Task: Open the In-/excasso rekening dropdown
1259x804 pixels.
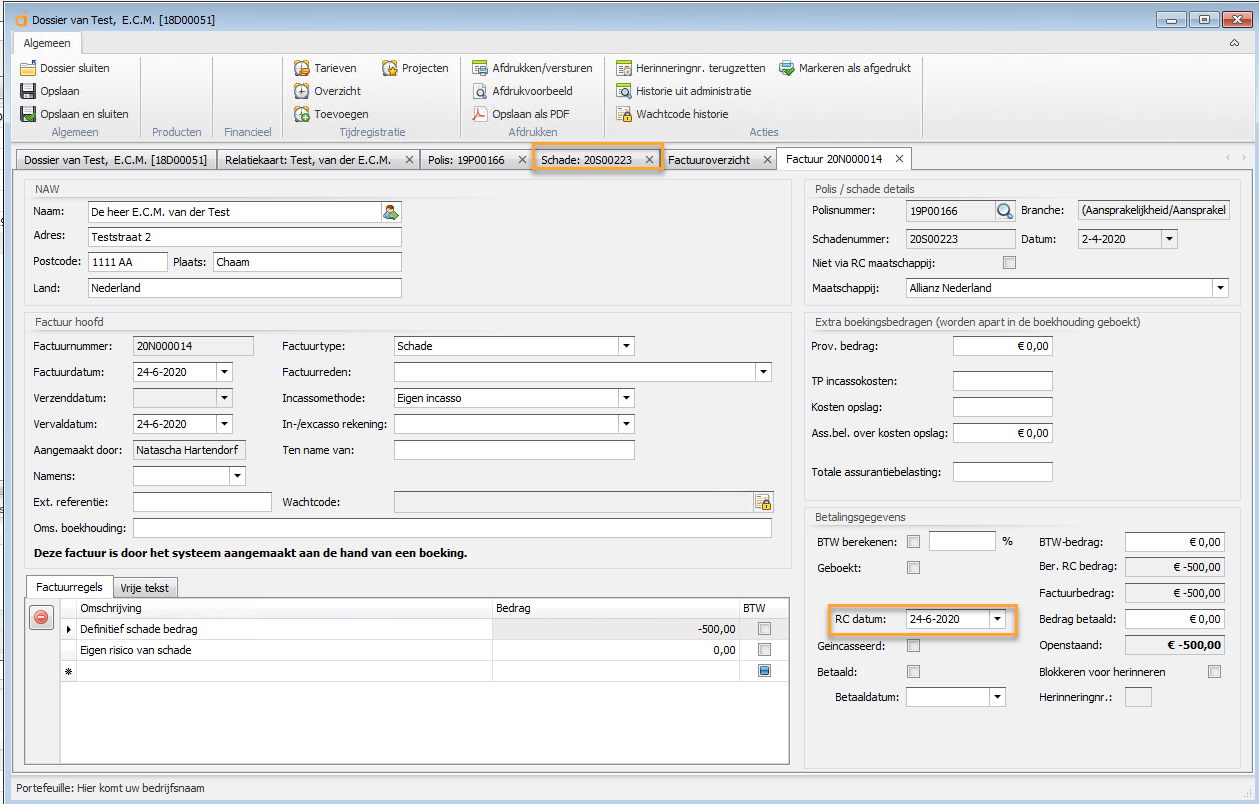Action: [x=626, y=424]
